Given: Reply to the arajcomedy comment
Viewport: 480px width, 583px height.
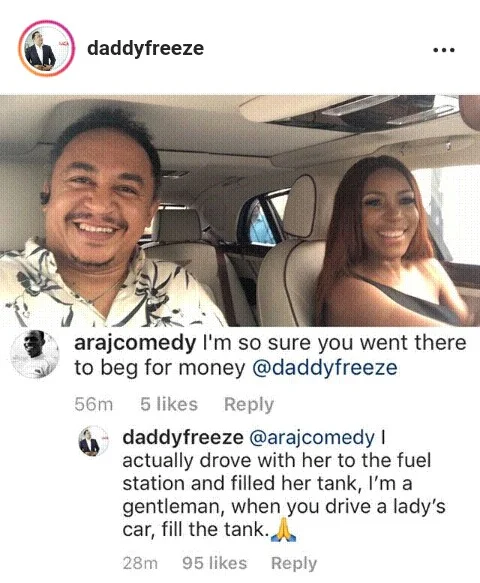Looking at the screenshot, I should [x=249, y=405].
